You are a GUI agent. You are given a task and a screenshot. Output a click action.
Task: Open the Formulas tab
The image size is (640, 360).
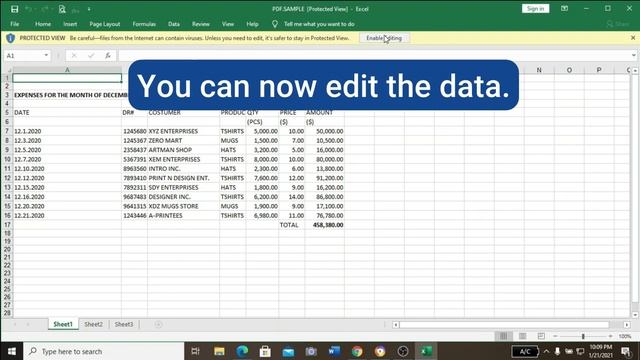click(x=144, y=24)
